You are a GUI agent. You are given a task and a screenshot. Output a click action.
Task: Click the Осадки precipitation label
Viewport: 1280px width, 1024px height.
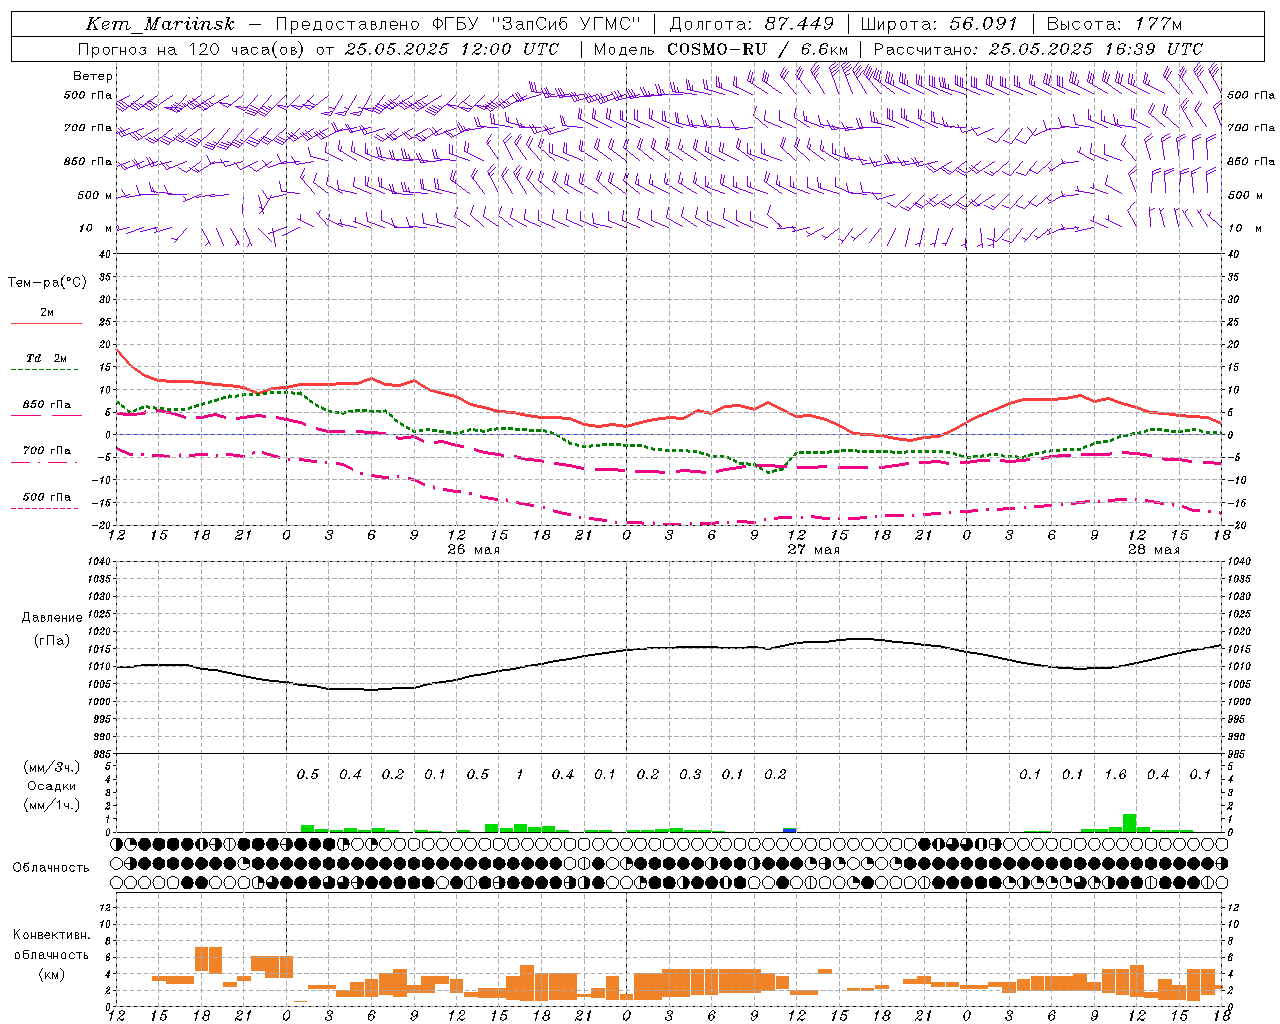pos(52,786)
